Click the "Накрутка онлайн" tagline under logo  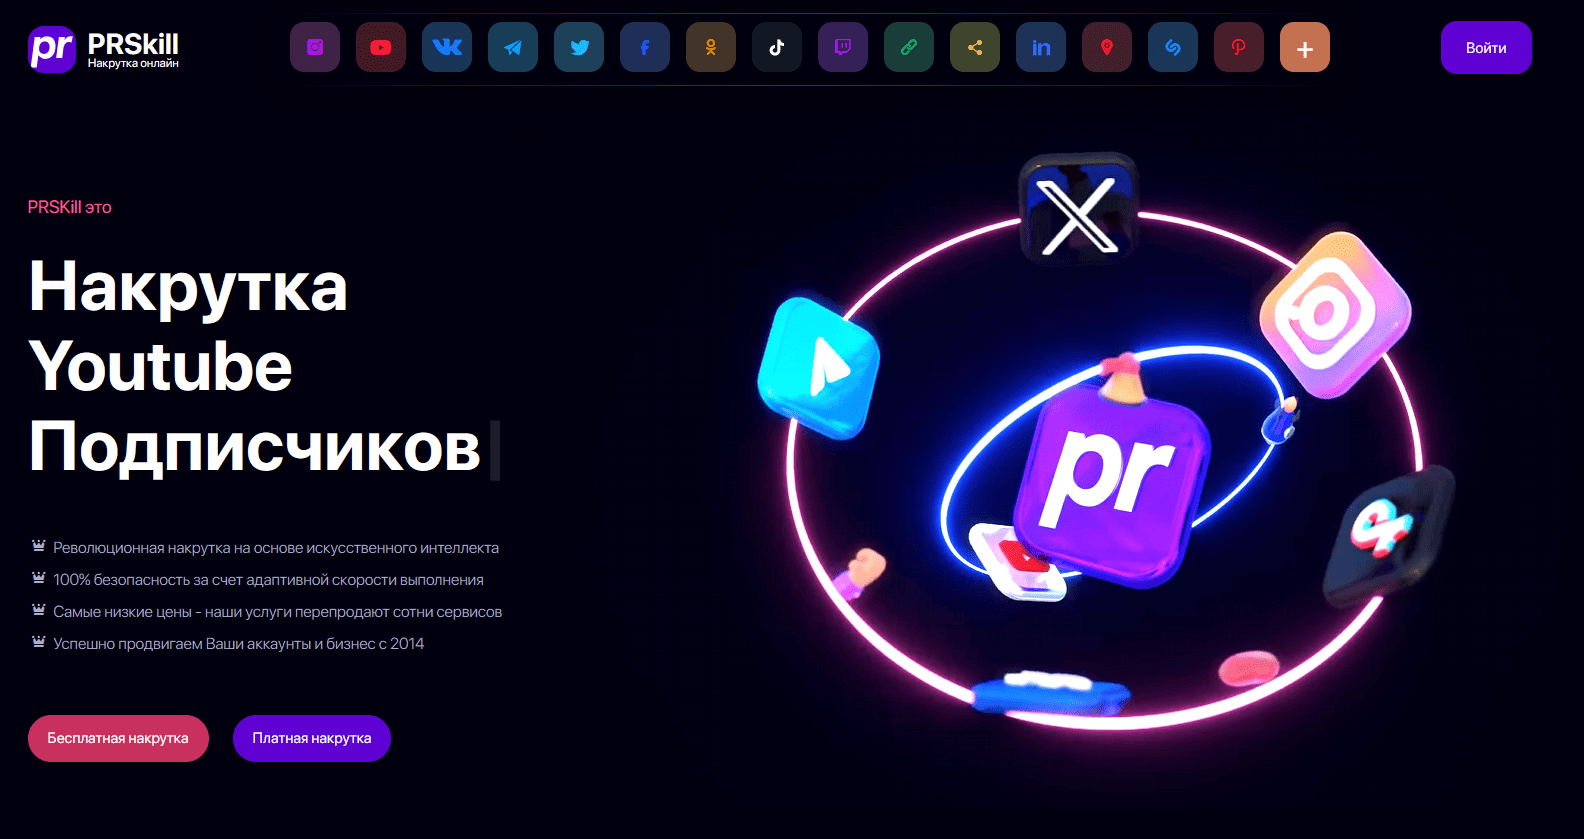133,63
